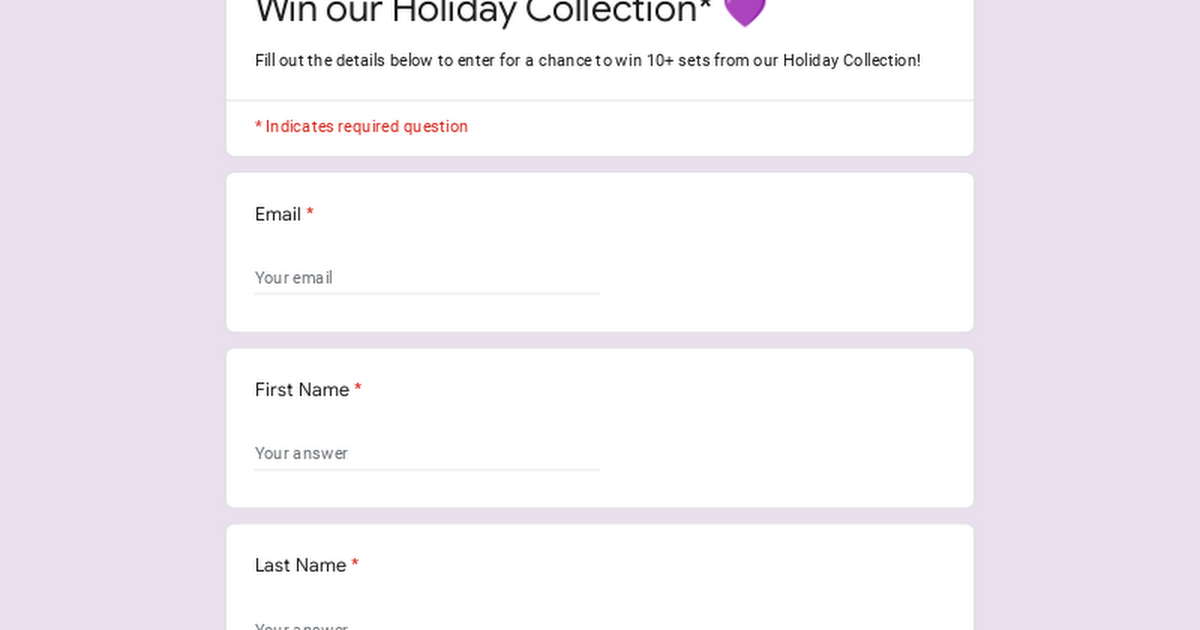Click the form description about winning 10+ sets

pyautogui.click(x=588, y=60)
